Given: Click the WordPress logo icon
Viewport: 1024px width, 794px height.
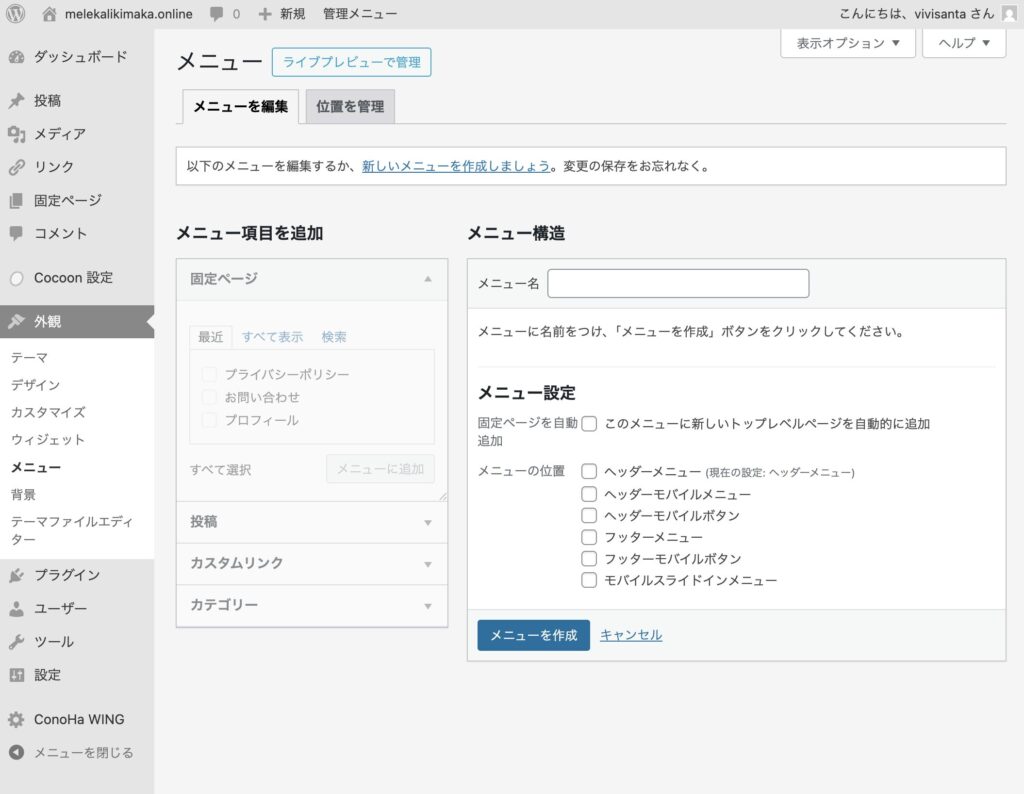Looking at the screenshot, I should tap(16, 14).
